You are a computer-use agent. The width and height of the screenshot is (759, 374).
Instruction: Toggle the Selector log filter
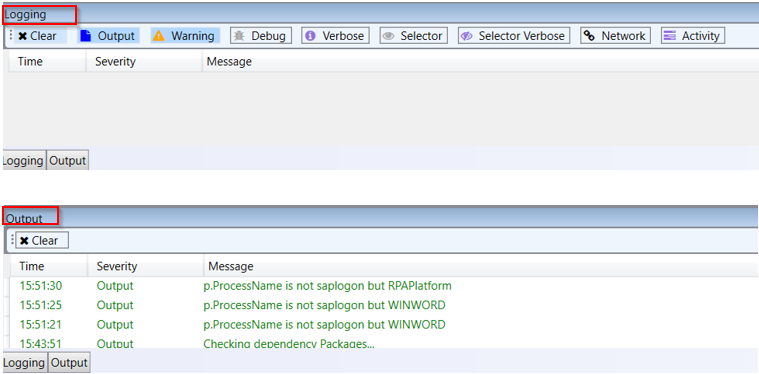[x=413, y=36]
